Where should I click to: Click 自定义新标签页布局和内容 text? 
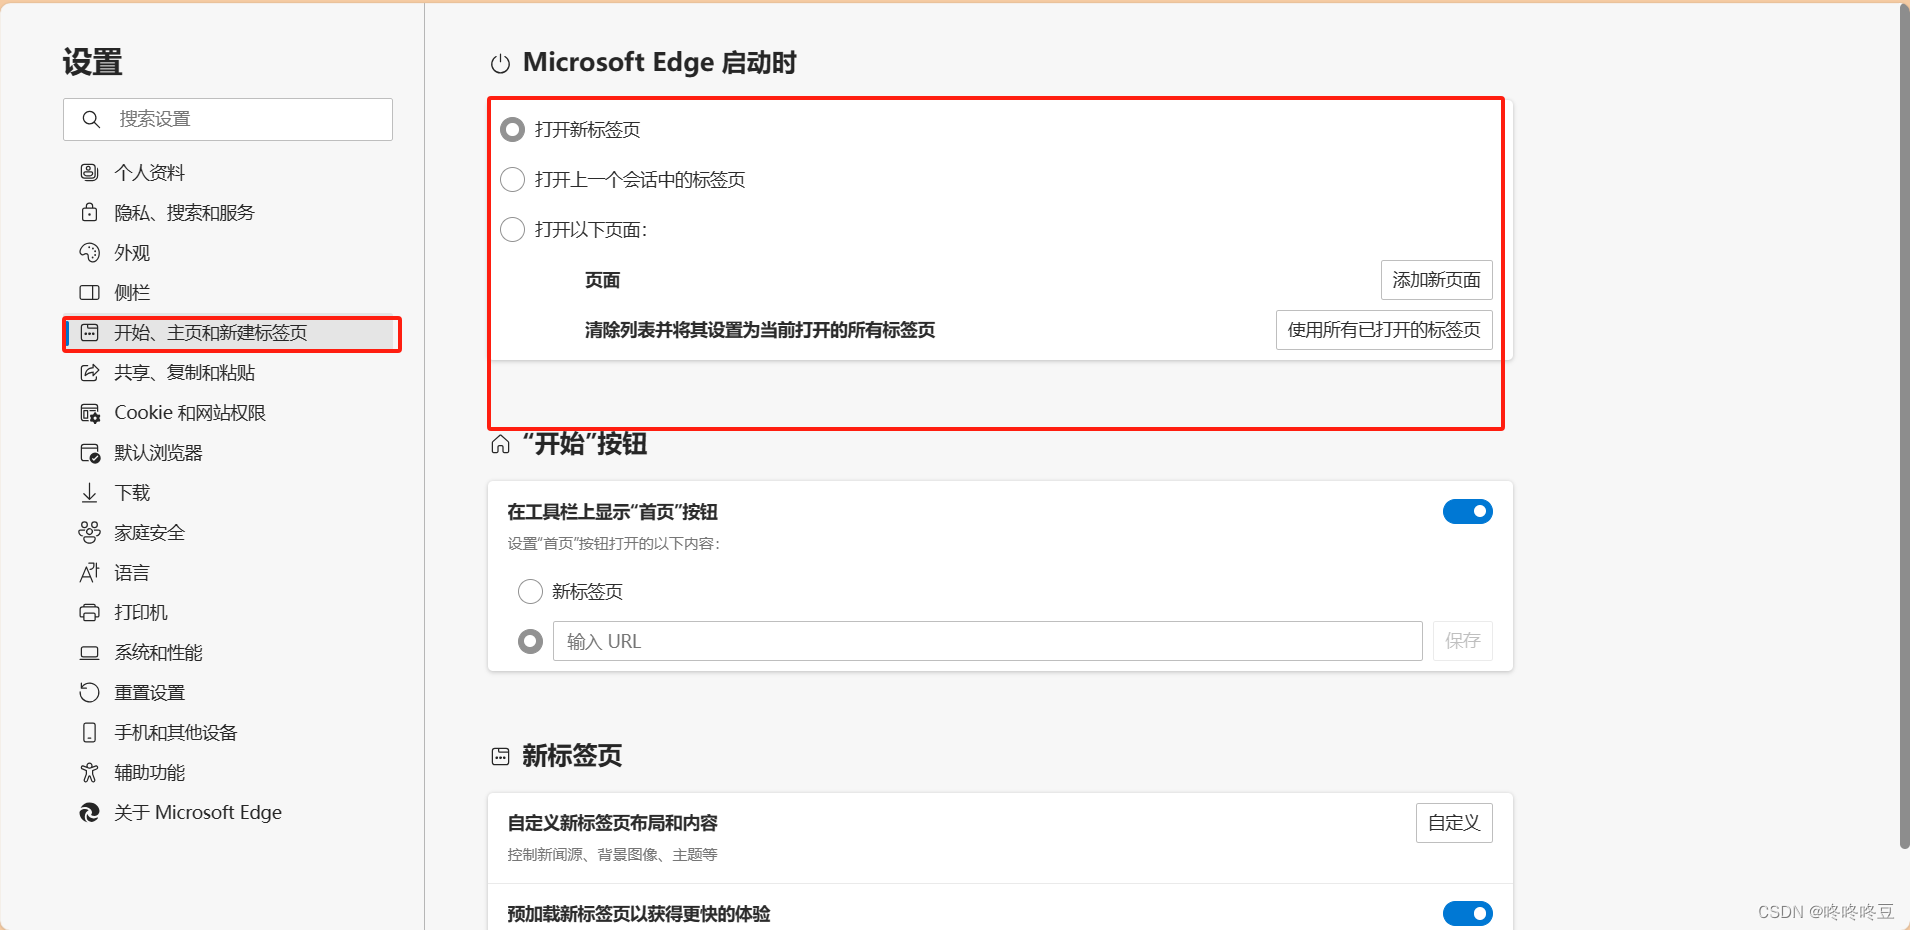[612, 823]
